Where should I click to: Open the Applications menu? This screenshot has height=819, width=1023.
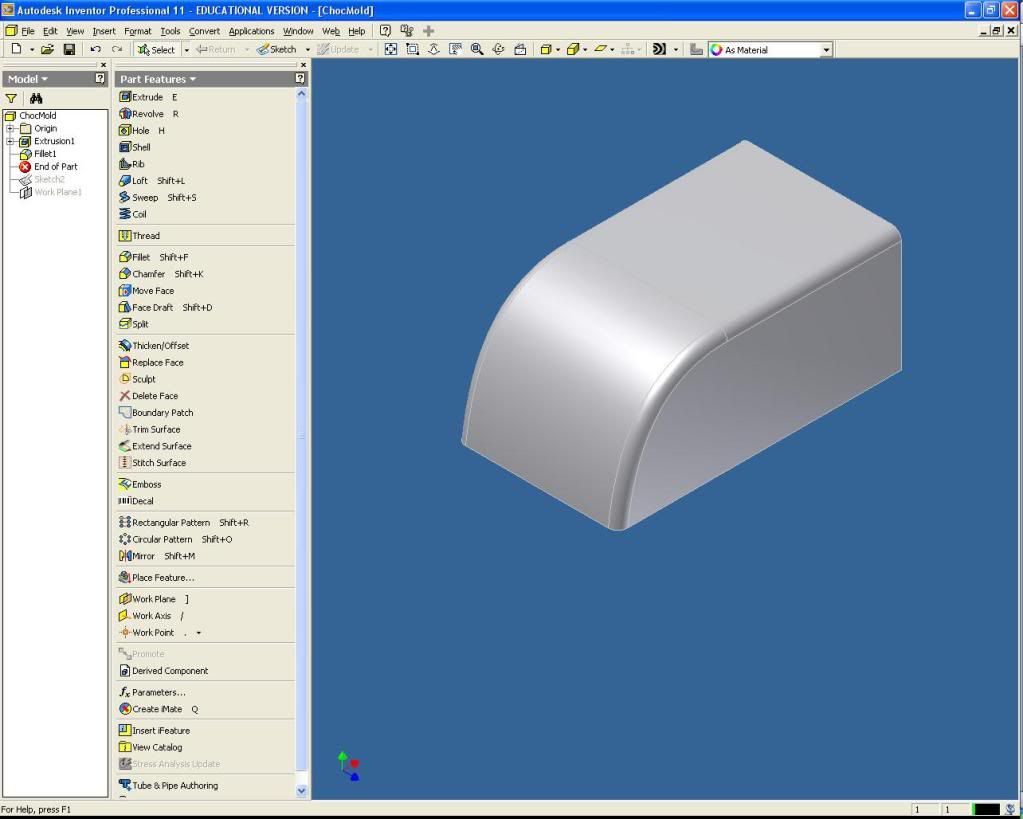251,31
